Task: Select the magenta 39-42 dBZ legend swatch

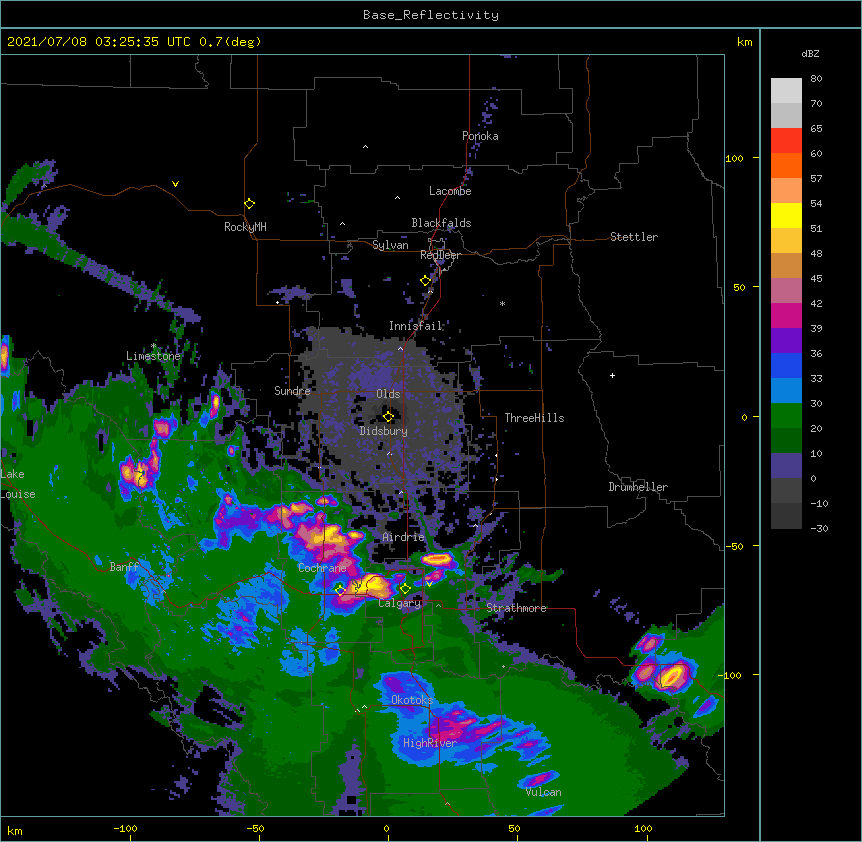Action: point(786,315)
